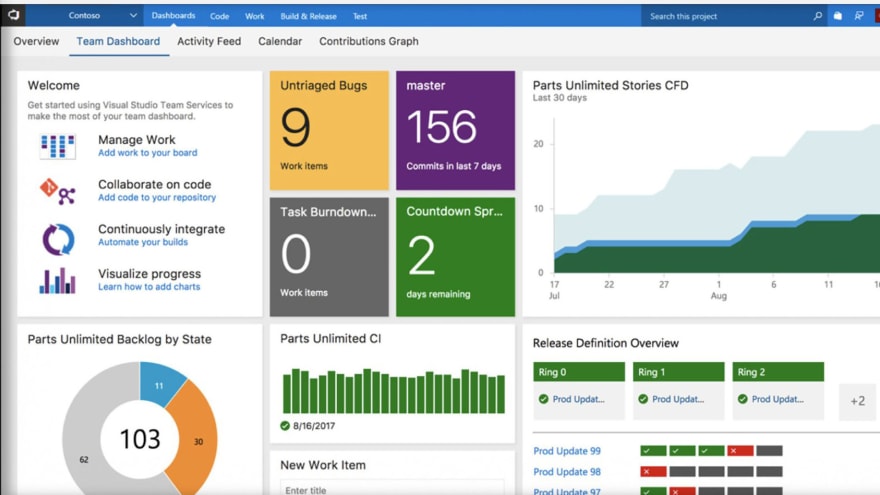
Task: Switch to the Activity Feed tab
Action: [209, 42]
